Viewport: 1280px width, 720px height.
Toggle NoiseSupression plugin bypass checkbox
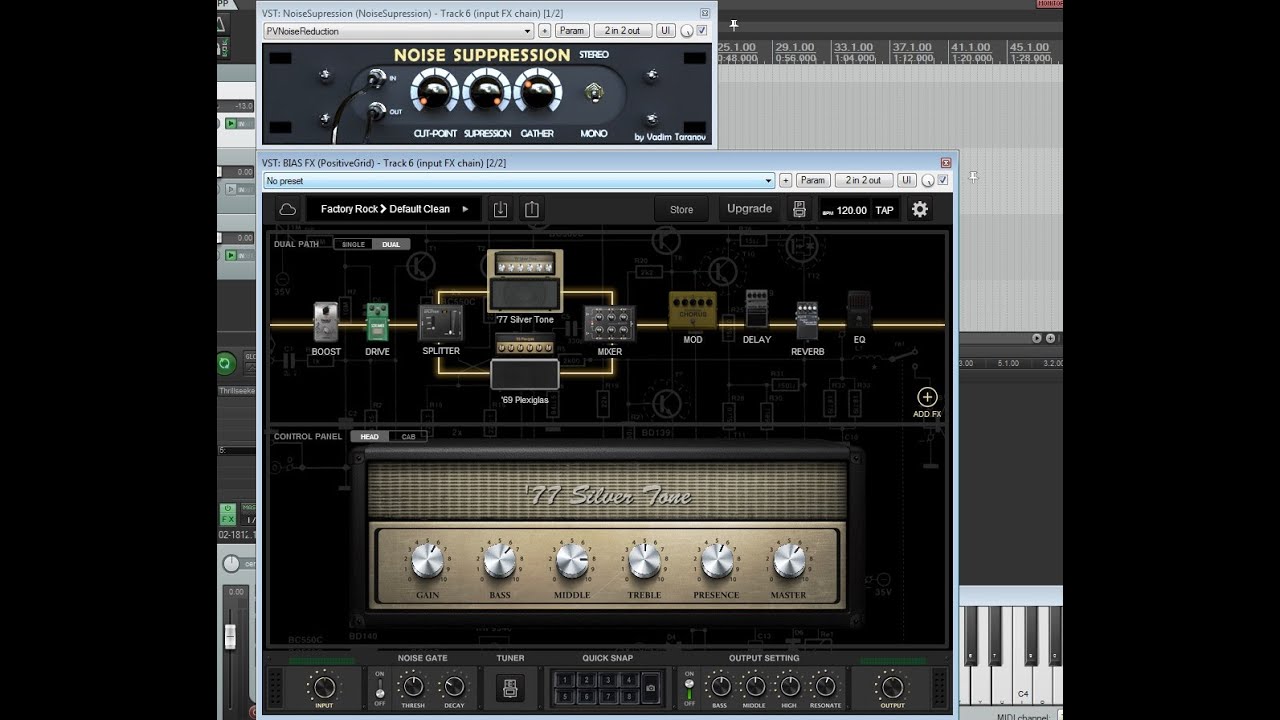click(701, 30)
